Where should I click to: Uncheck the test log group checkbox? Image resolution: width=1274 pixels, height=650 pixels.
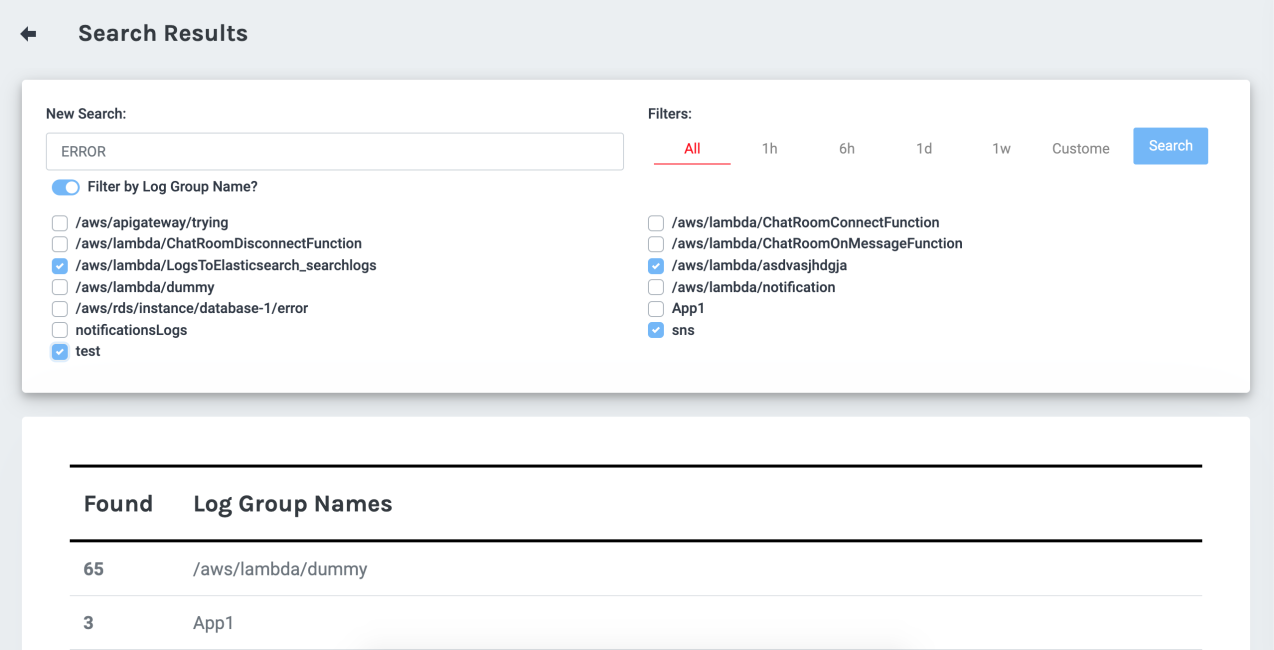(x=60, y=352)
